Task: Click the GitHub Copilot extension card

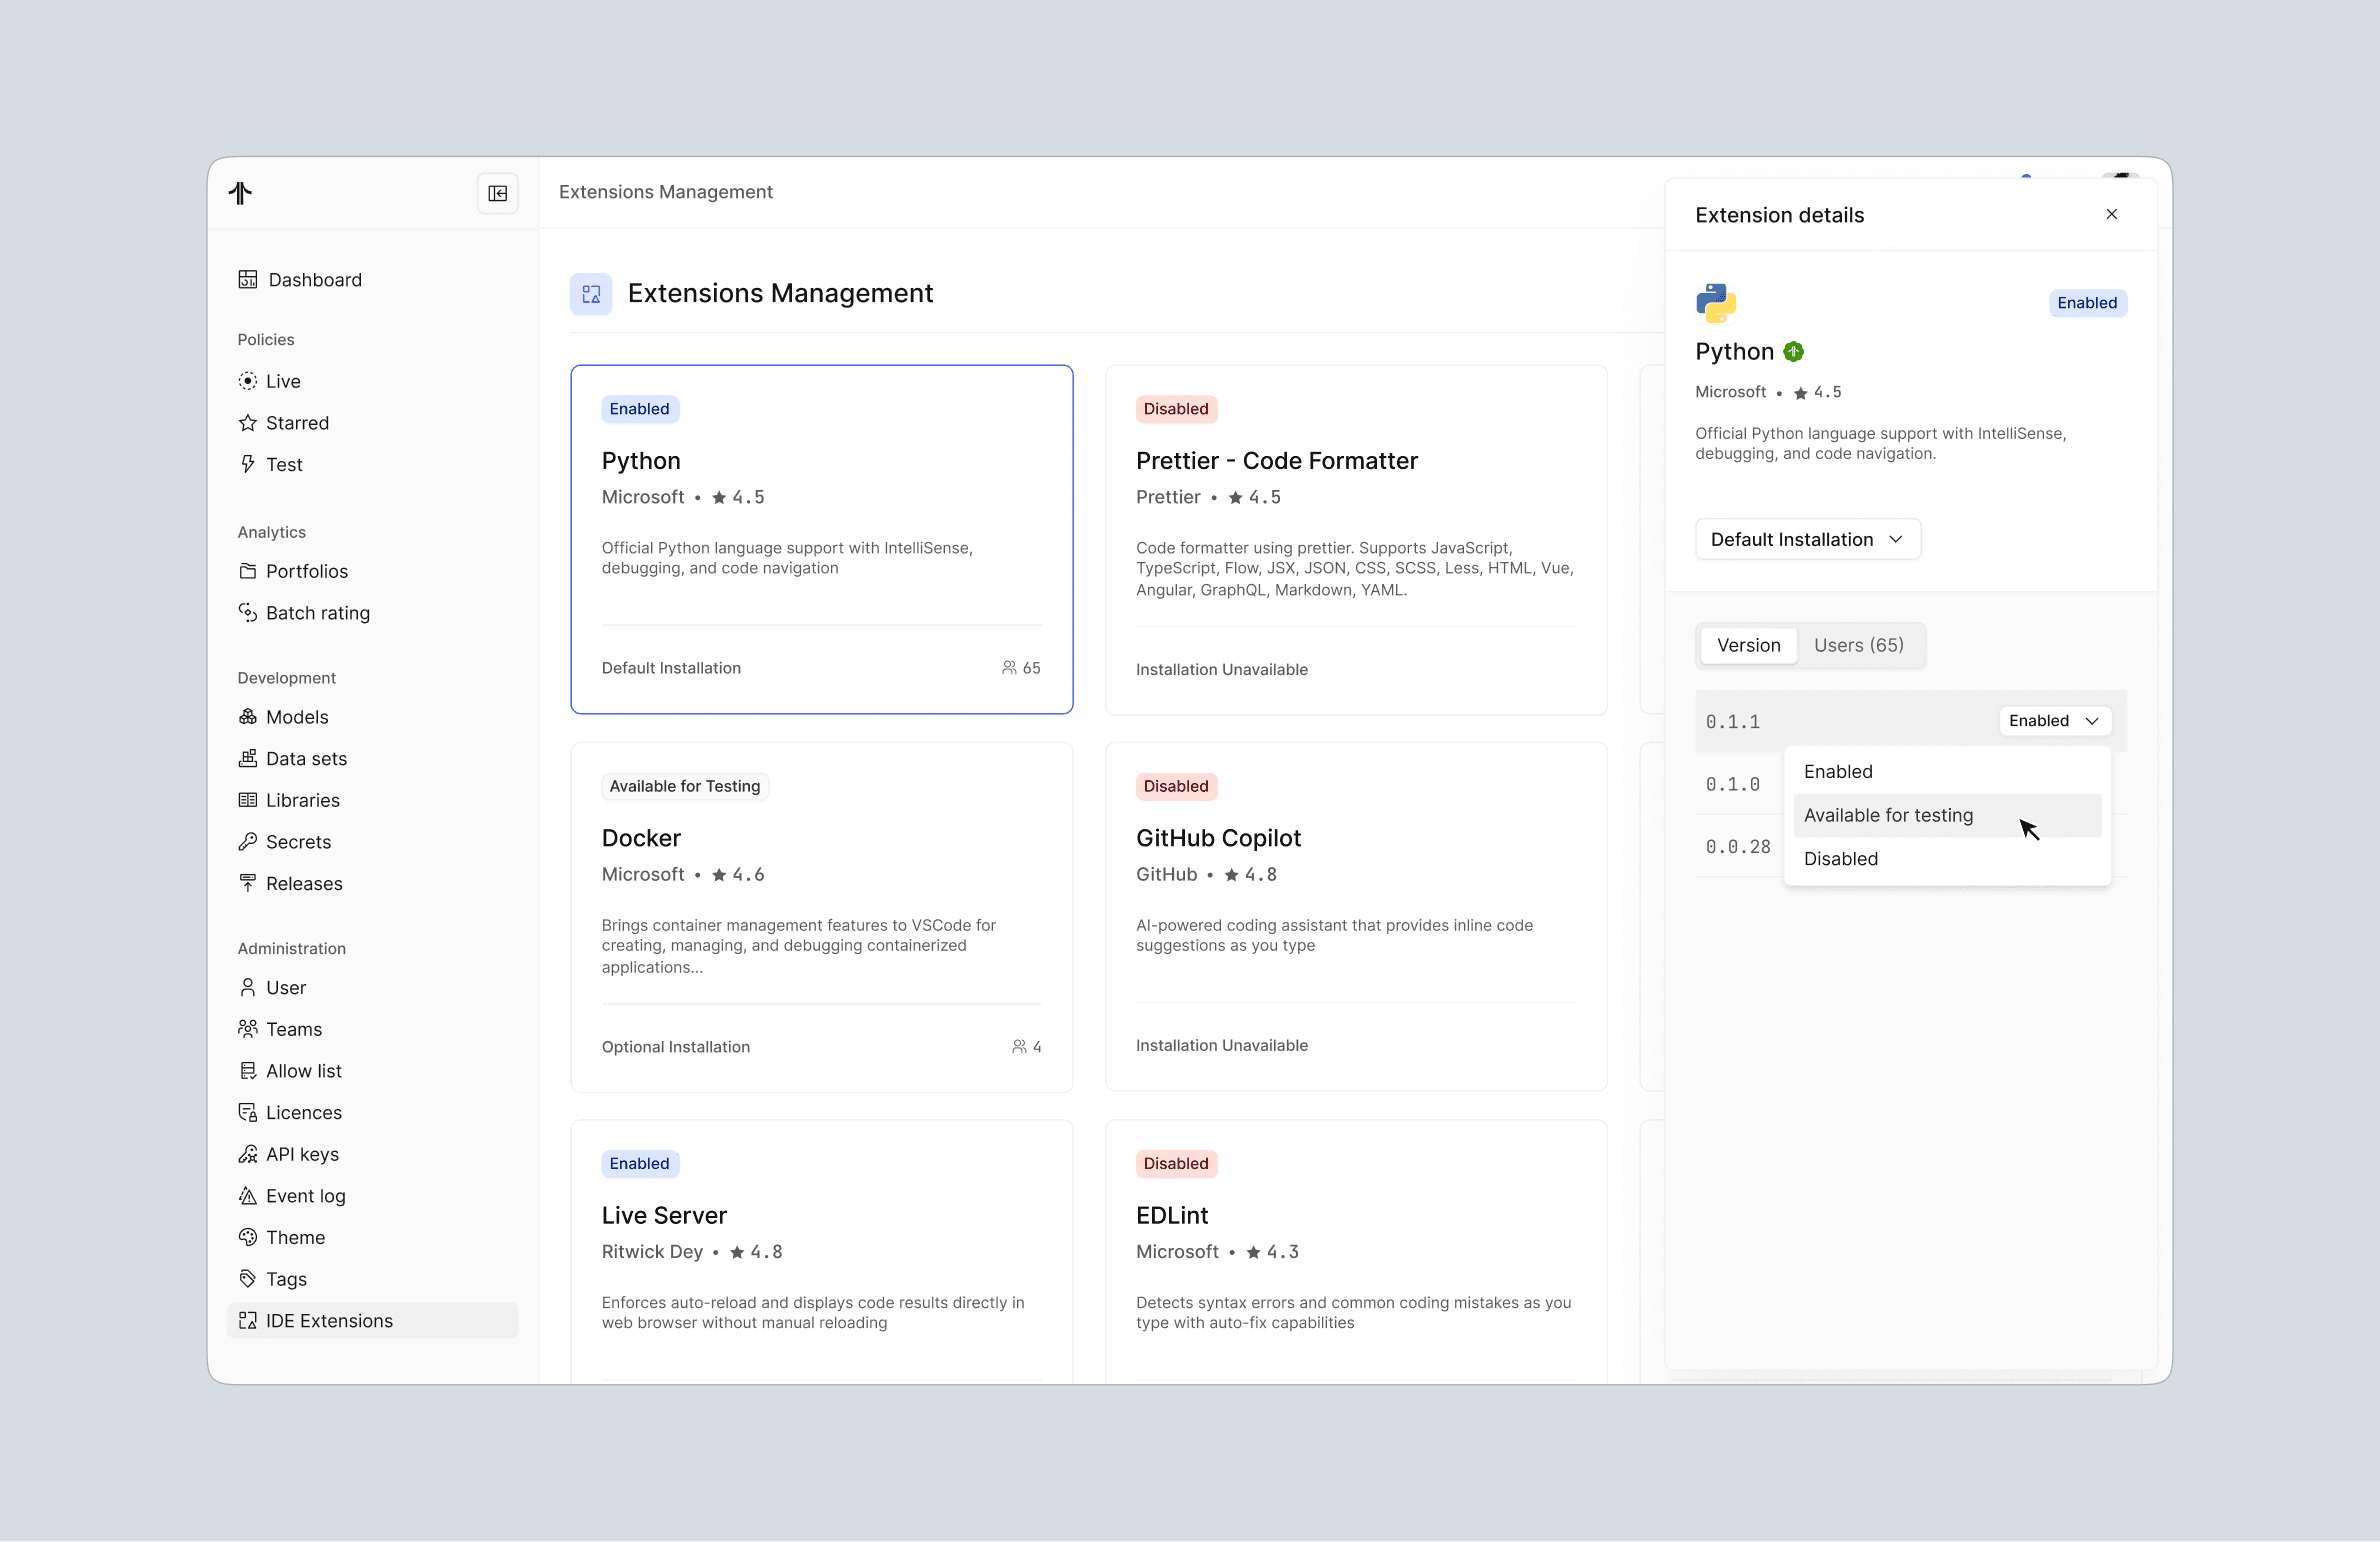Action: tap(1355, 915)
